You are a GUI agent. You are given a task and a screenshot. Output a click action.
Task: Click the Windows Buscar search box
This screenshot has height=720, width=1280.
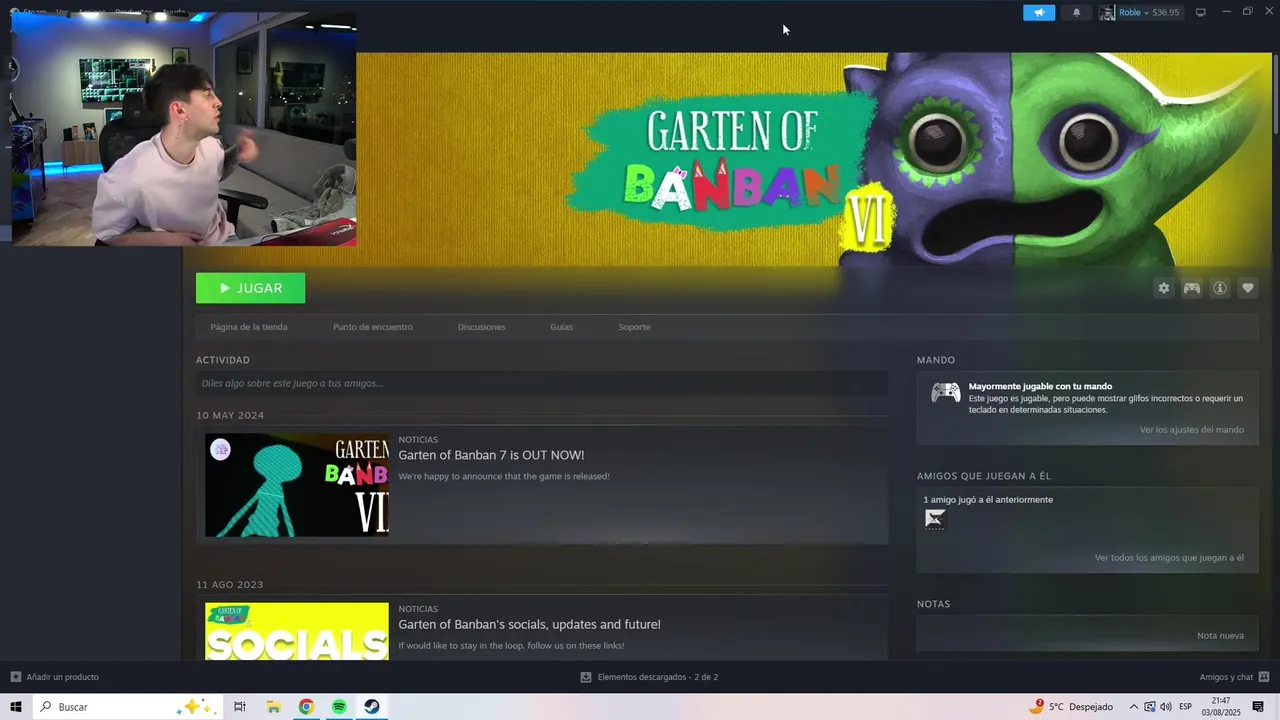pos(128,707)
